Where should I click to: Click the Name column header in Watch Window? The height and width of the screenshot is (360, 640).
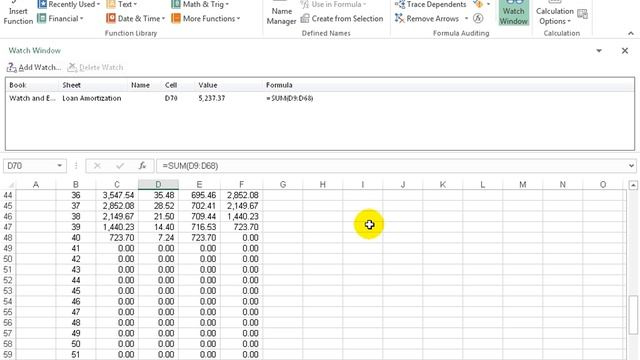(x=140, y=85)
